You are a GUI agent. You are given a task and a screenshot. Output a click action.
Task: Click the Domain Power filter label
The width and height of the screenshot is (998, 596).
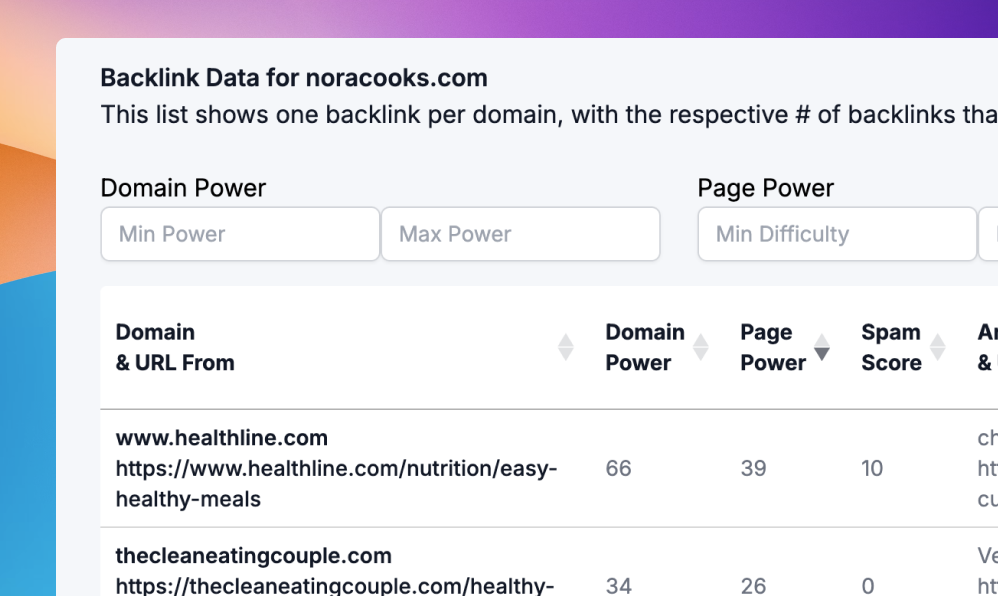click(x=183, y=188)
